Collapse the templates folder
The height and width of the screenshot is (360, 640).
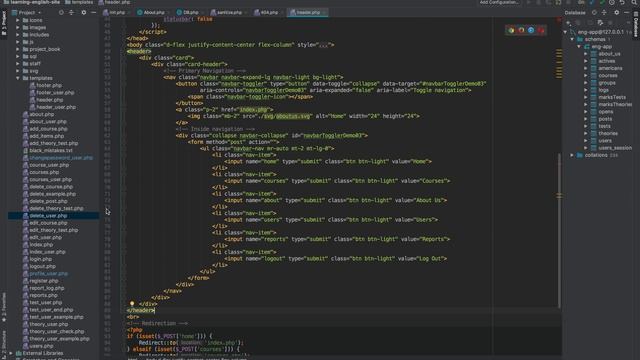[18, 78]
